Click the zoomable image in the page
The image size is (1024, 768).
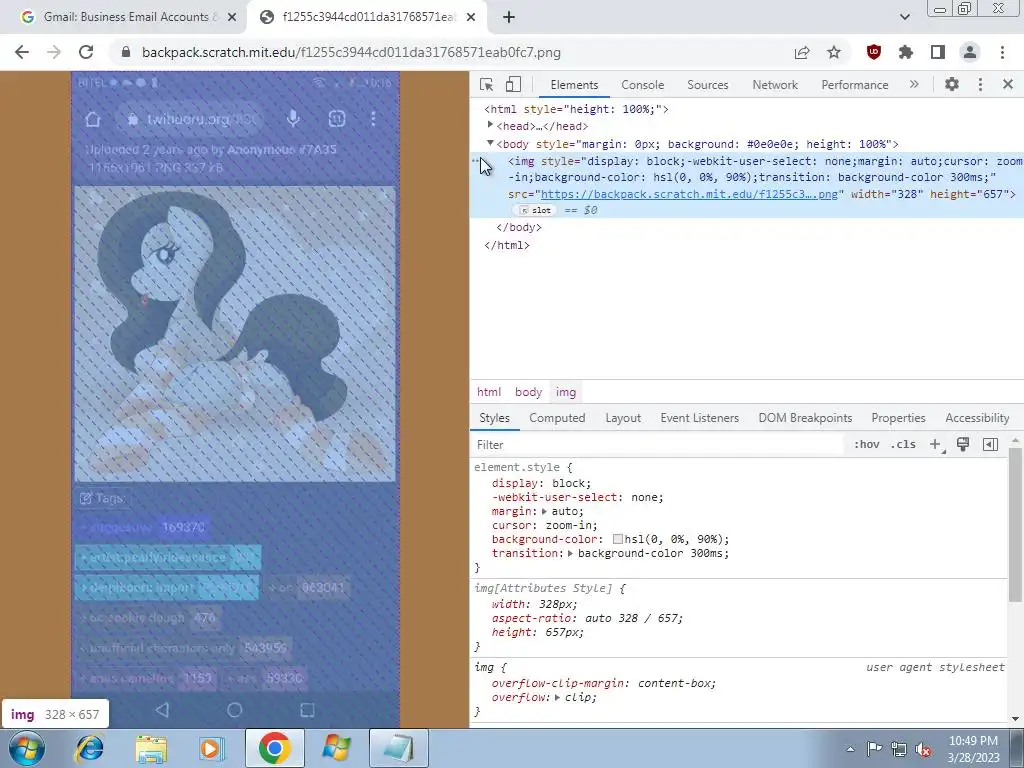coord(235,400)
